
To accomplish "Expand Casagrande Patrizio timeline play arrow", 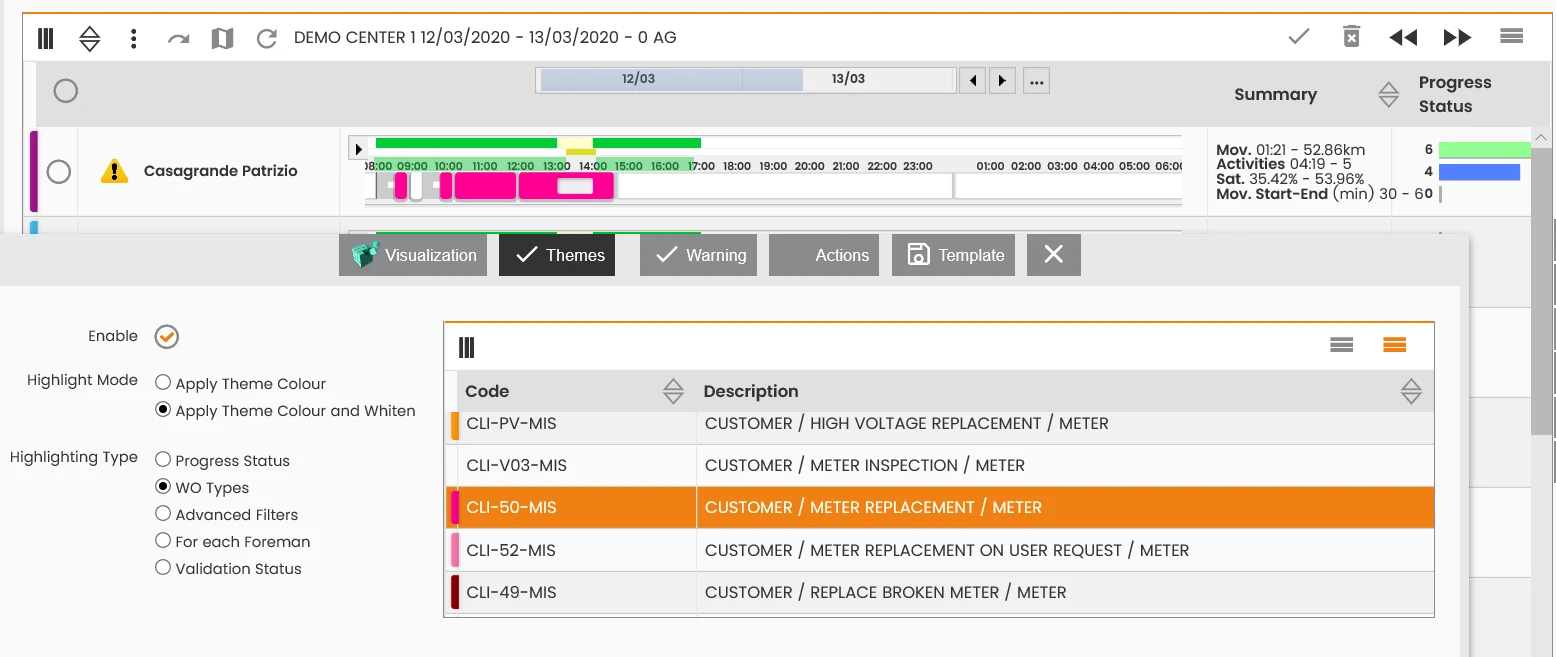I will click(x=358, y=149).
